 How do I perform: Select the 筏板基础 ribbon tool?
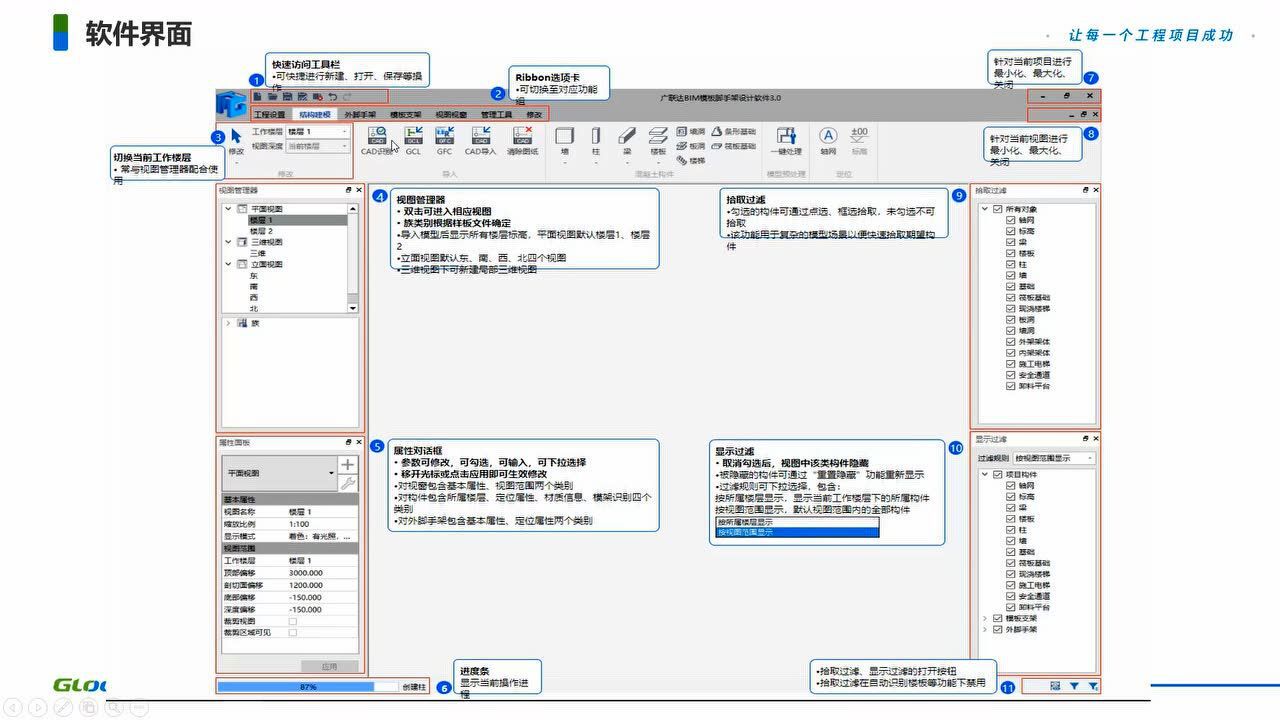[733, 146]
